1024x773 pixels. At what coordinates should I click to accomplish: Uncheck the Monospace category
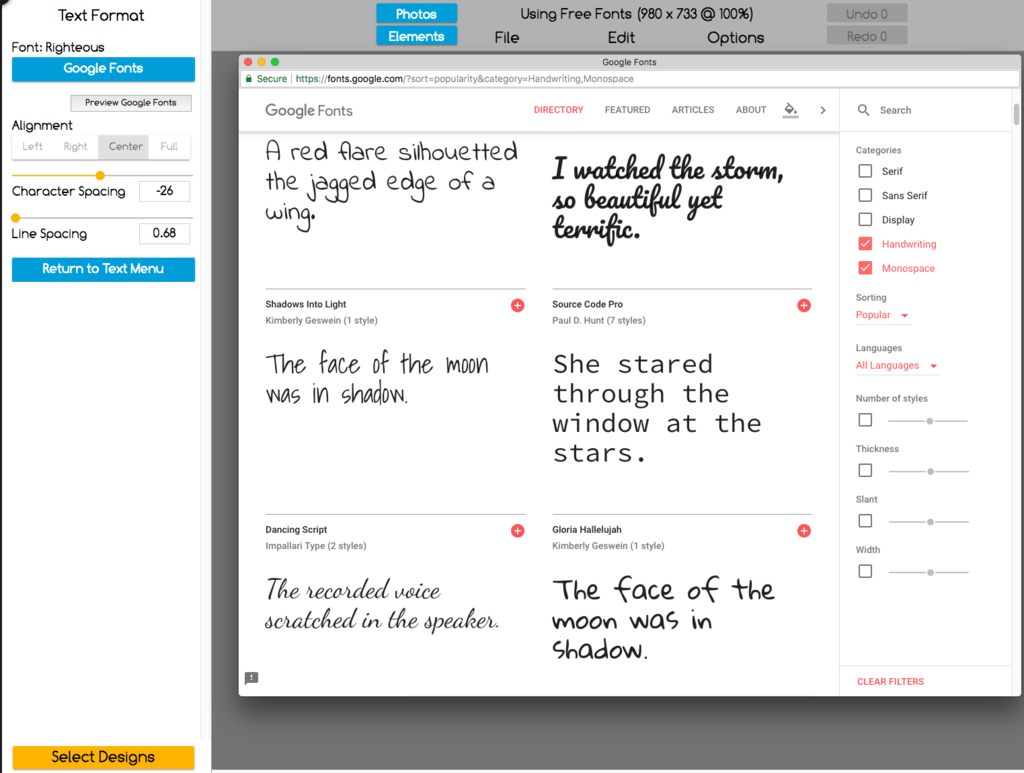click(865, 268)
